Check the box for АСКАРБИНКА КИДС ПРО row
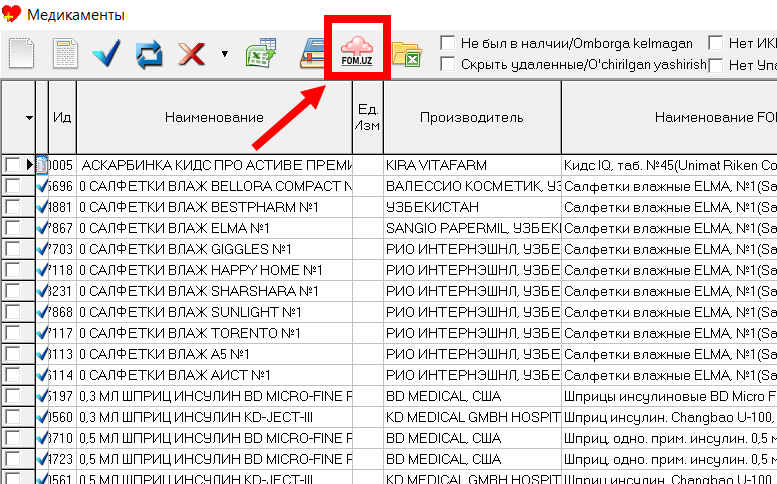Image resolution: width=777 pixels, height=484 pixels. pos(12,165)
